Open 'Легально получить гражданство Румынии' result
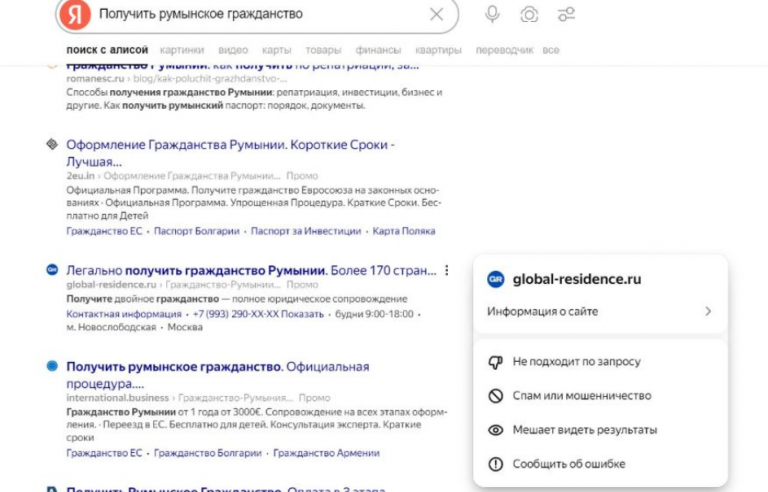 [251, 271]
